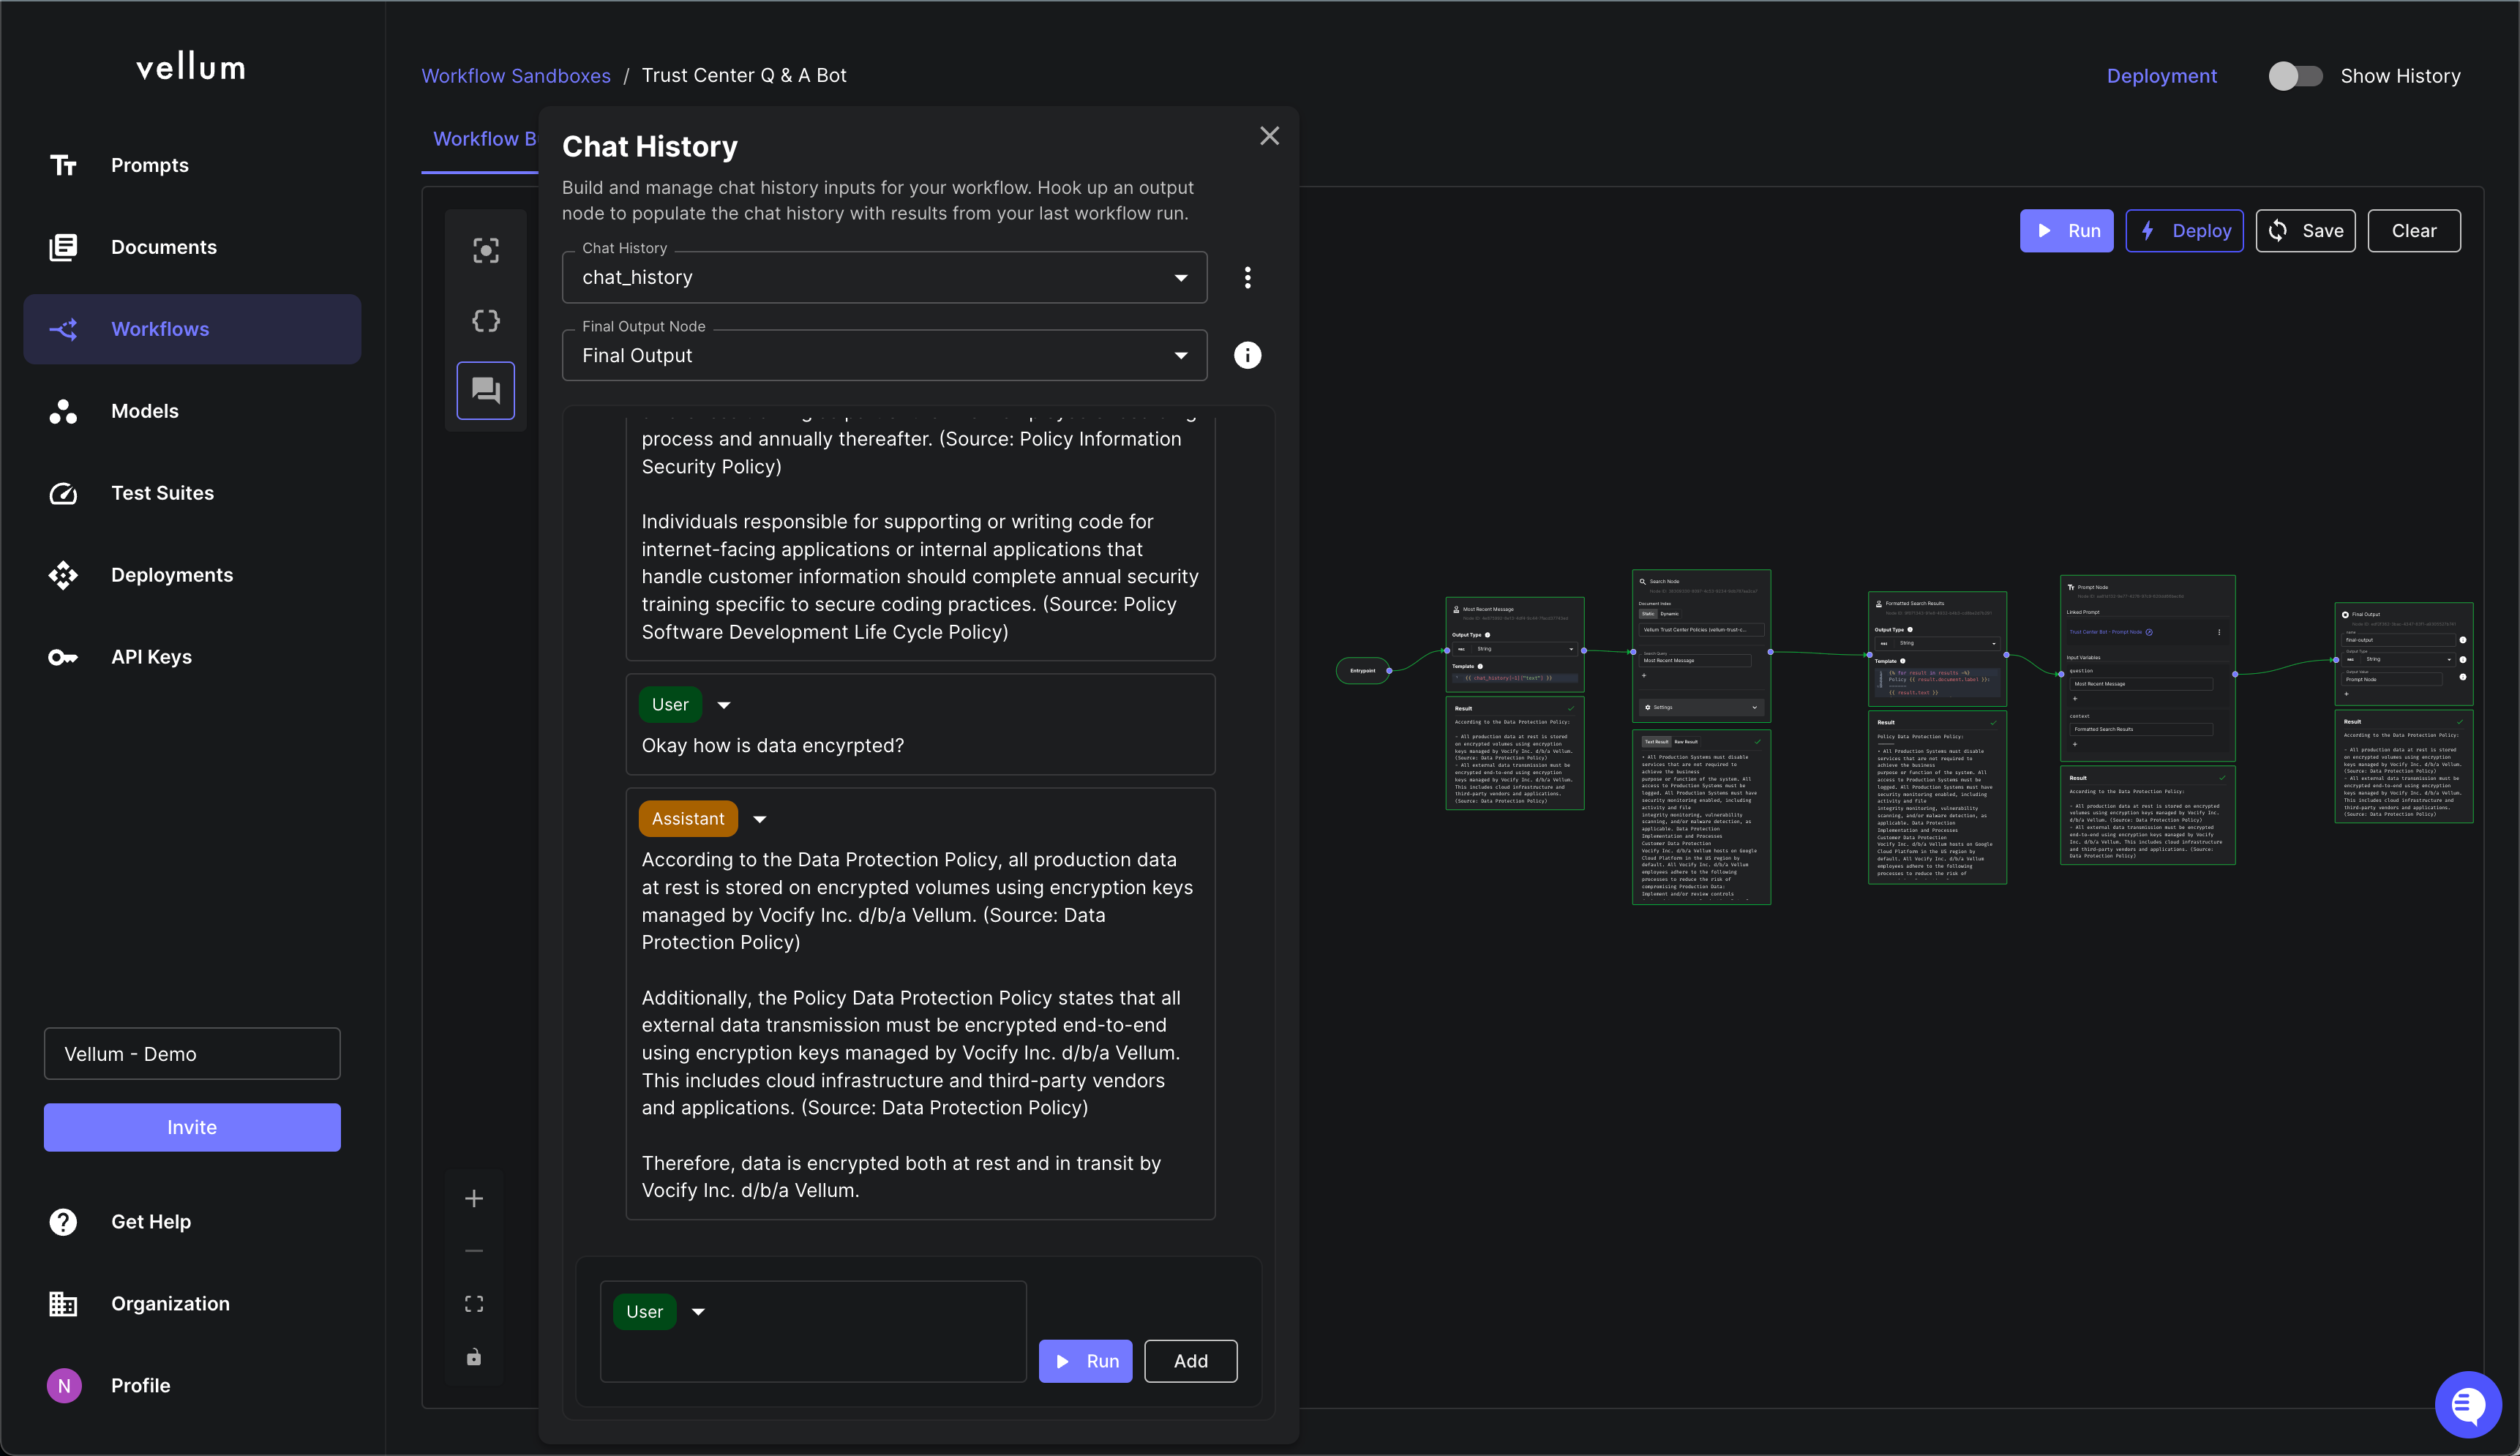Toggle the chat history panel icon
Screen dimensions: 2520x1456
pos(486,390)
